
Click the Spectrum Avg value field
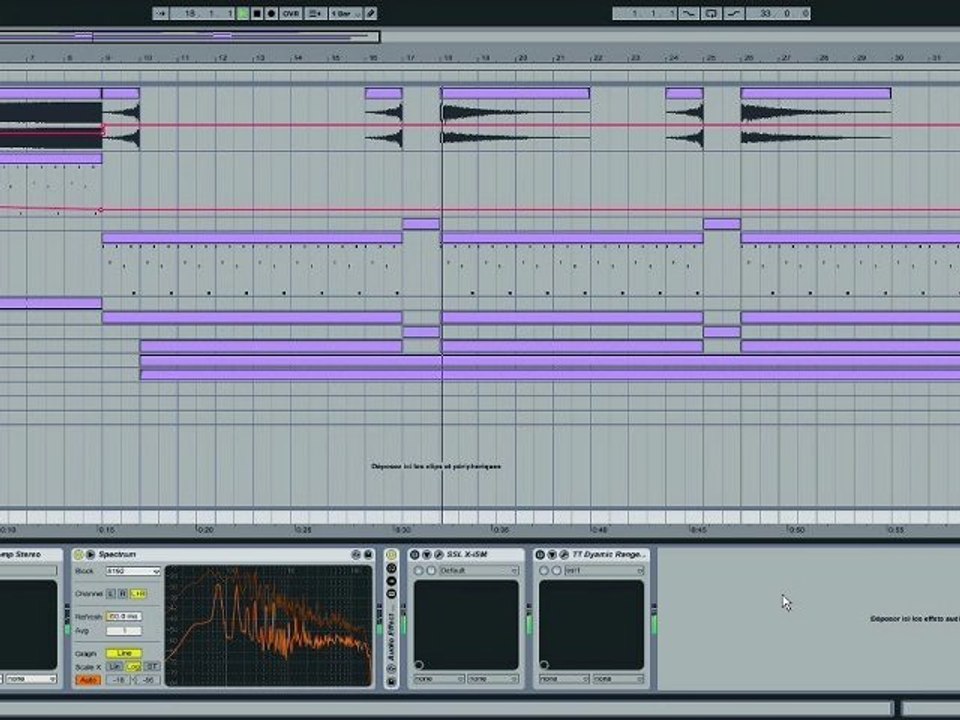point(124,631)
